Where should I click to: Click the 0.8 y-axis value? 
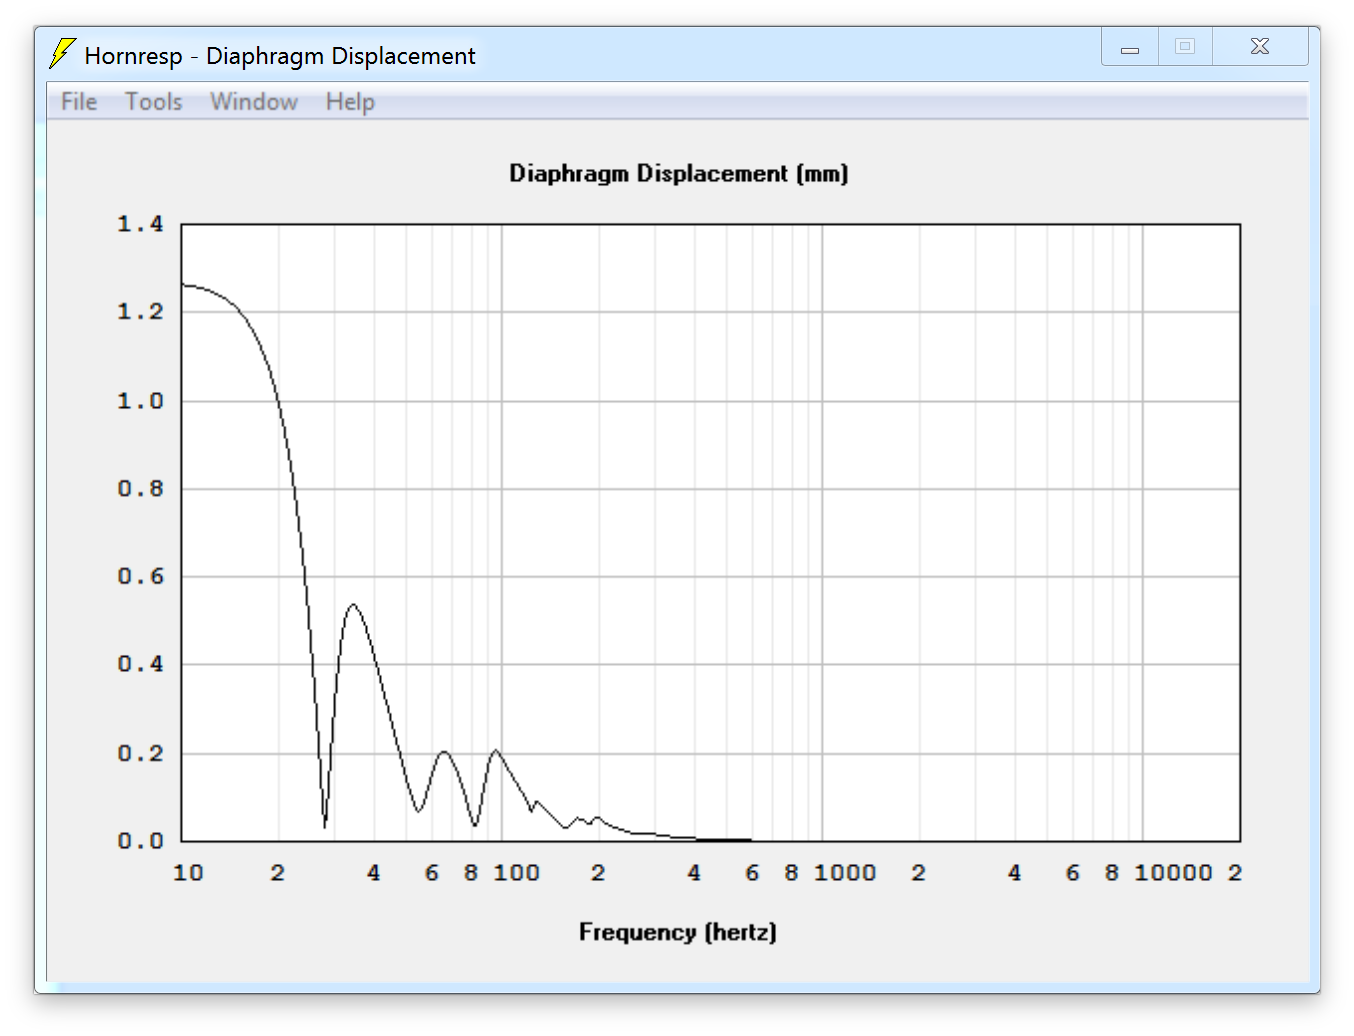pos(140,489)
